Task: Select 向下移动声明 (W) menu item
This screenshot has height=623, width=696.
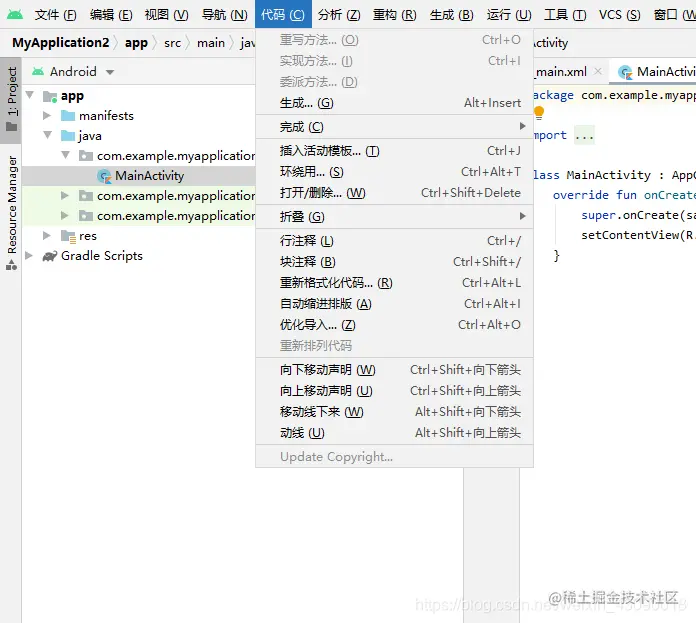Action: click(394, 370)
